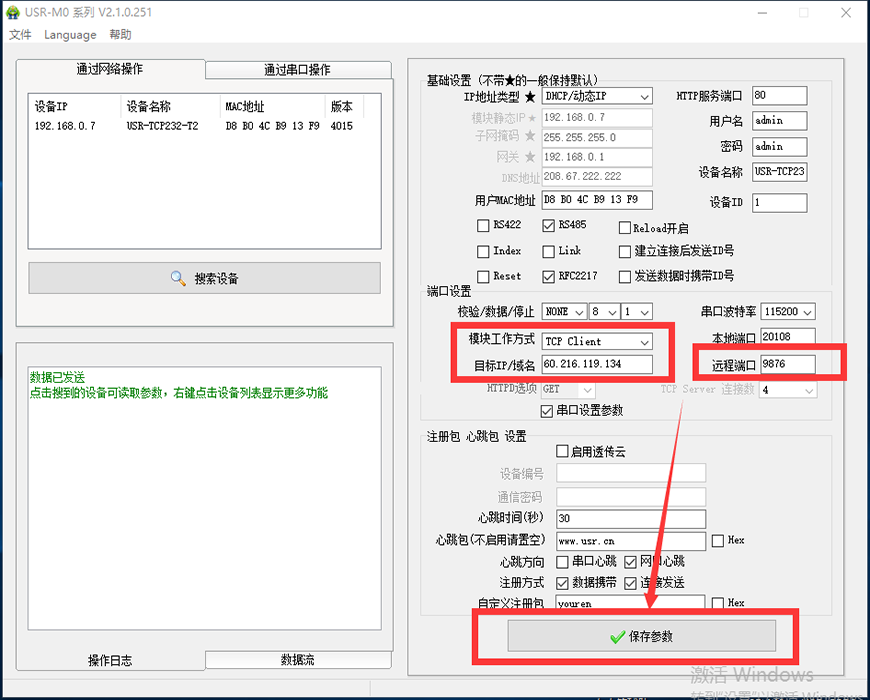Click the 远程端口 field showing 9876
The height and width of the screenshot is (700, 870).
point(786,364)
